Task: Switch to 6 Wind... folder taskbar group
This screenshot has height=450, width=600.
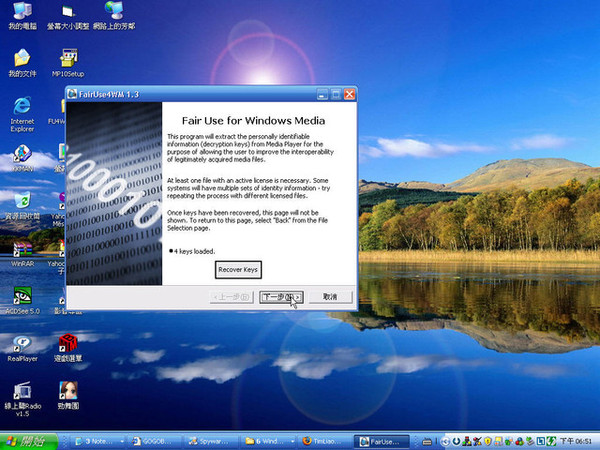Action: (269, 442)
